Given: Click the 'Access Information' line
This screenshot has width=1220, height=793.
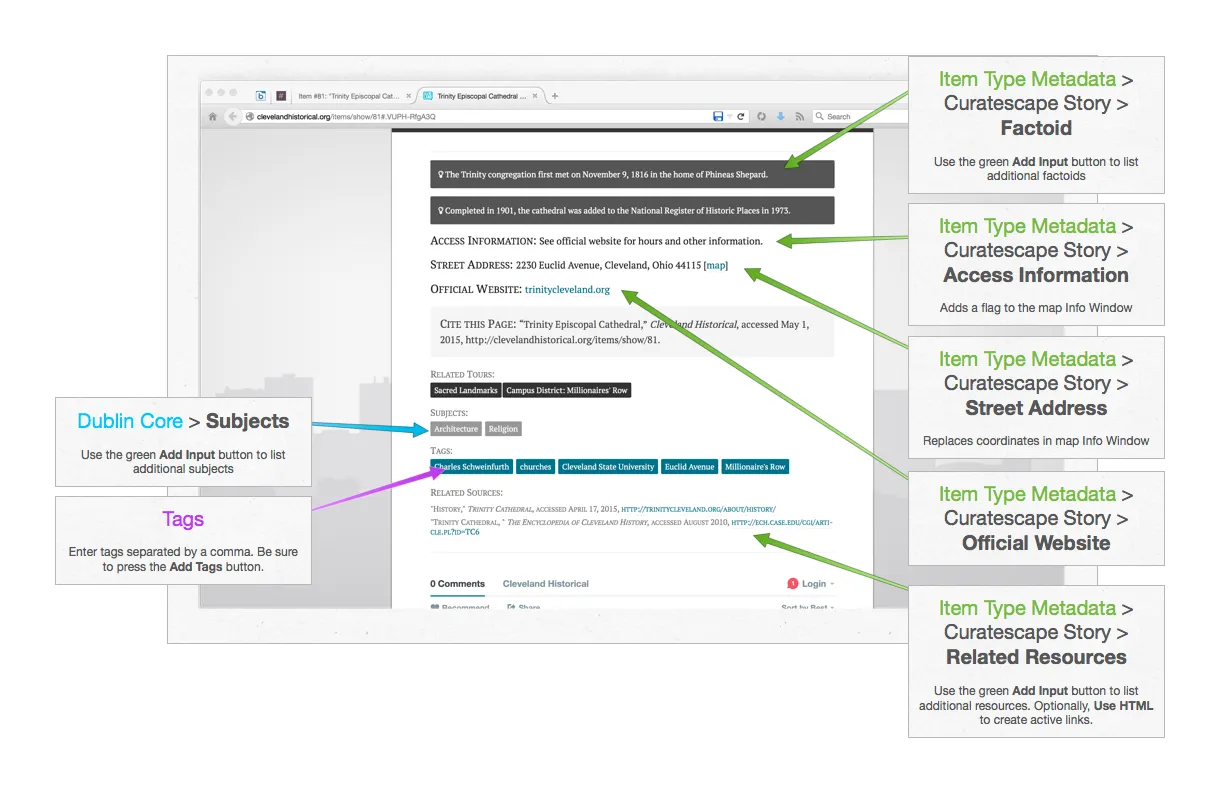Looking at the screenshot, I should point(596,241).
